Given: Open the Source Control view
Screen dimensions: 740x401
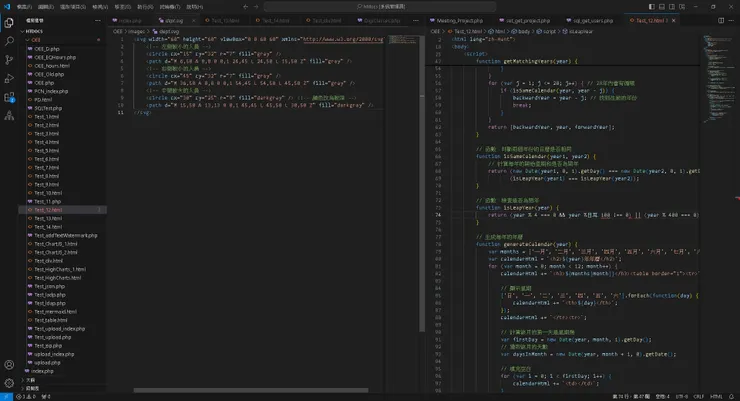Looking at the screenshot, I should tap(10, 61).
